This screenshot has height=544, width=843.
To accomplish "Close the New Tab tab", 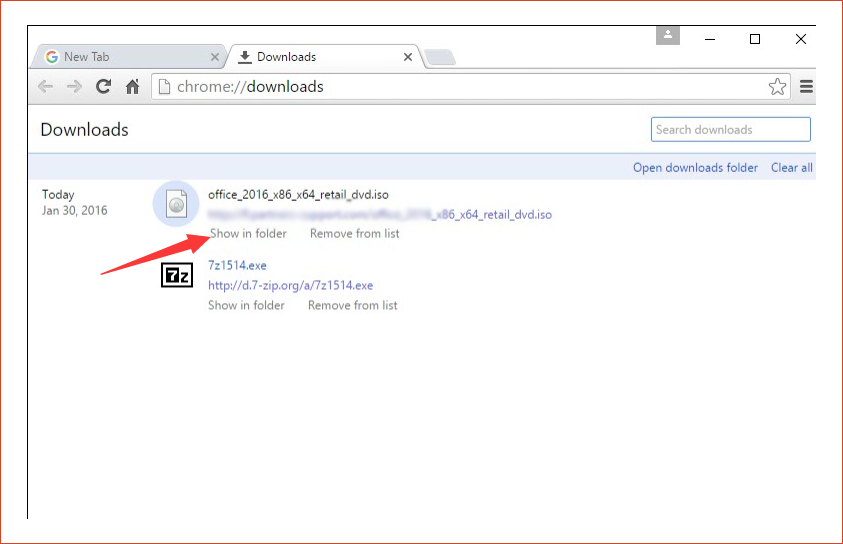I will 215,57.
